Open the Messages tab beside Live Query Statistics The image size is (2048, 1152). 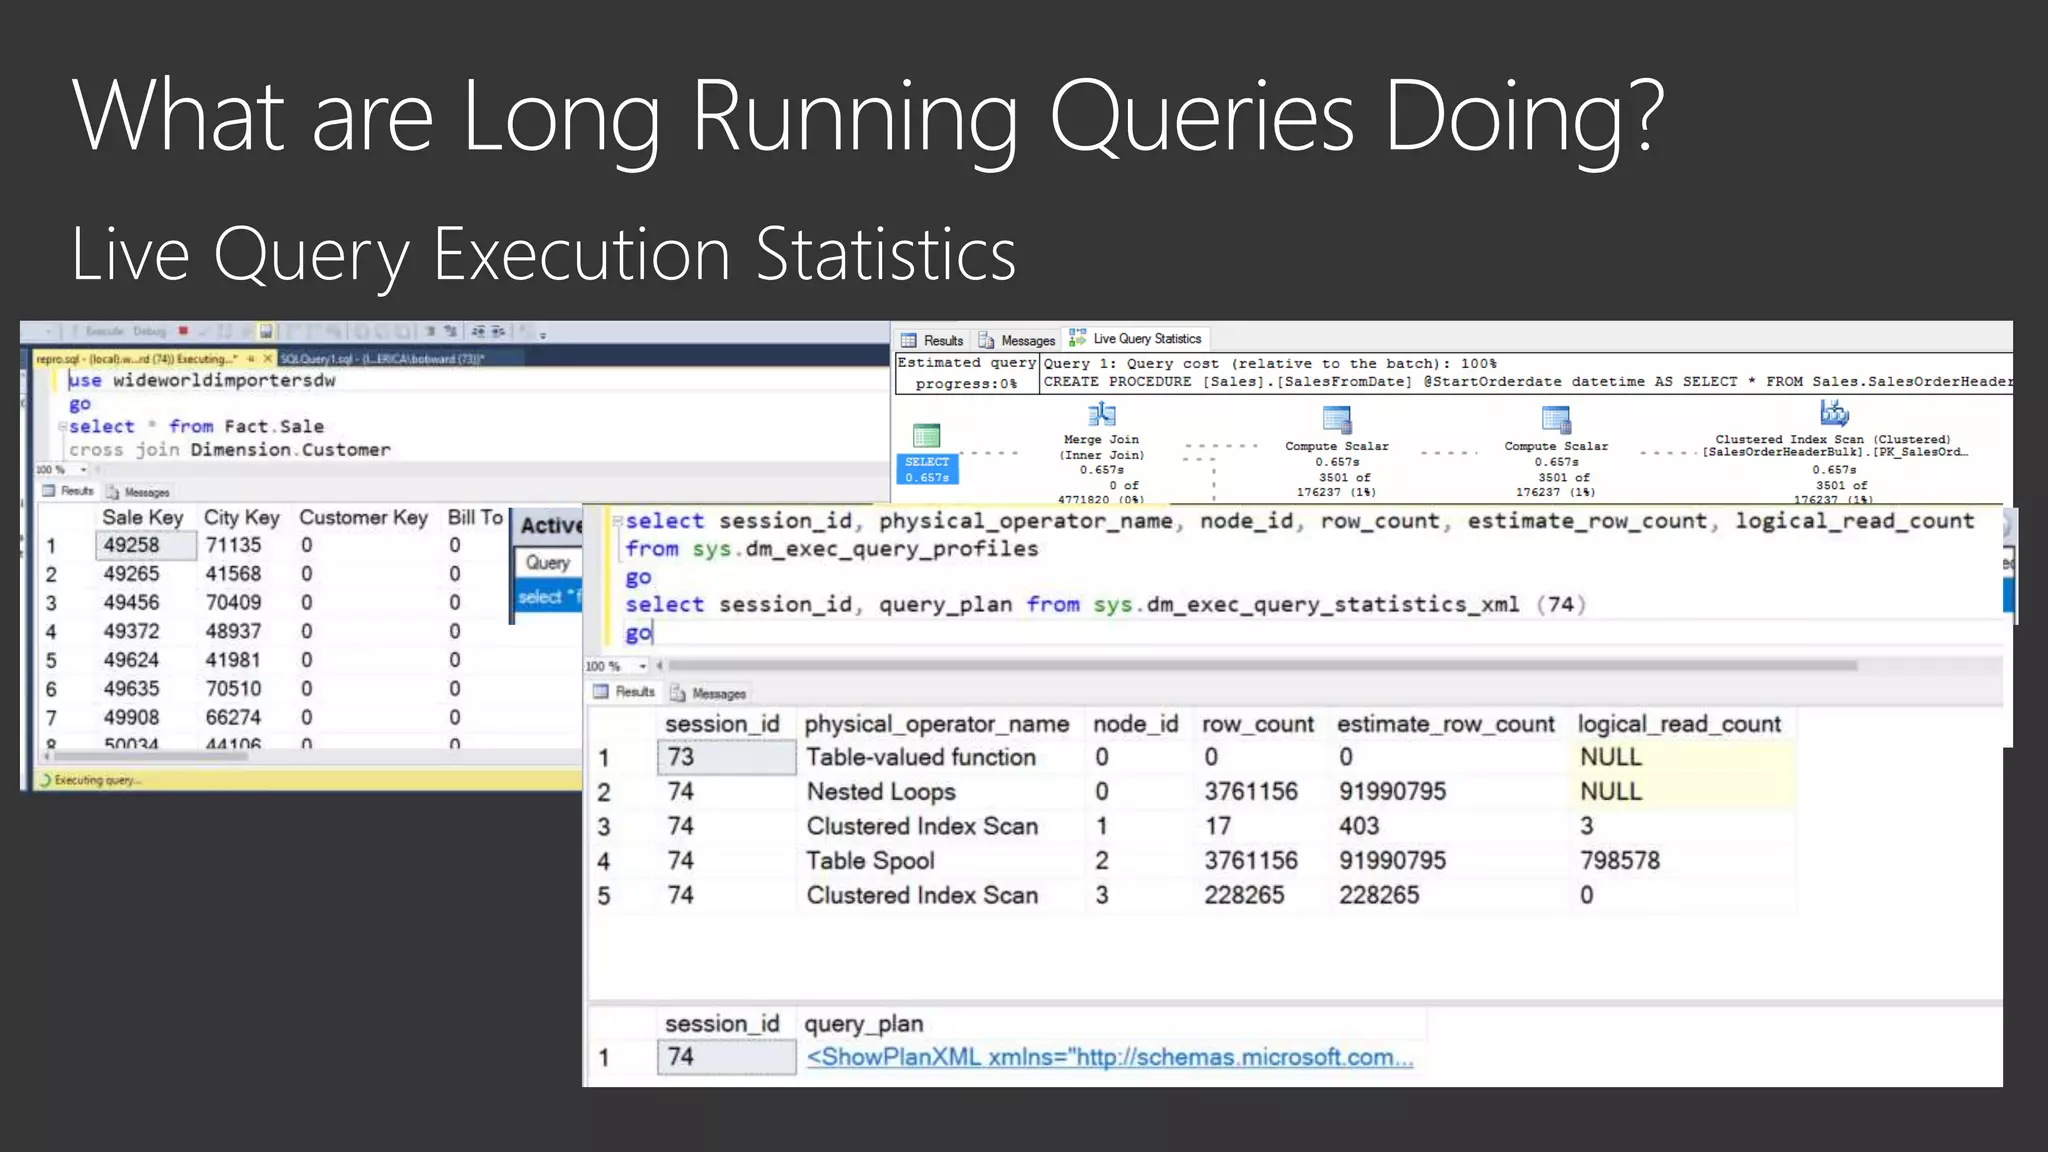pyautogui.click(x=1017, y=340)
